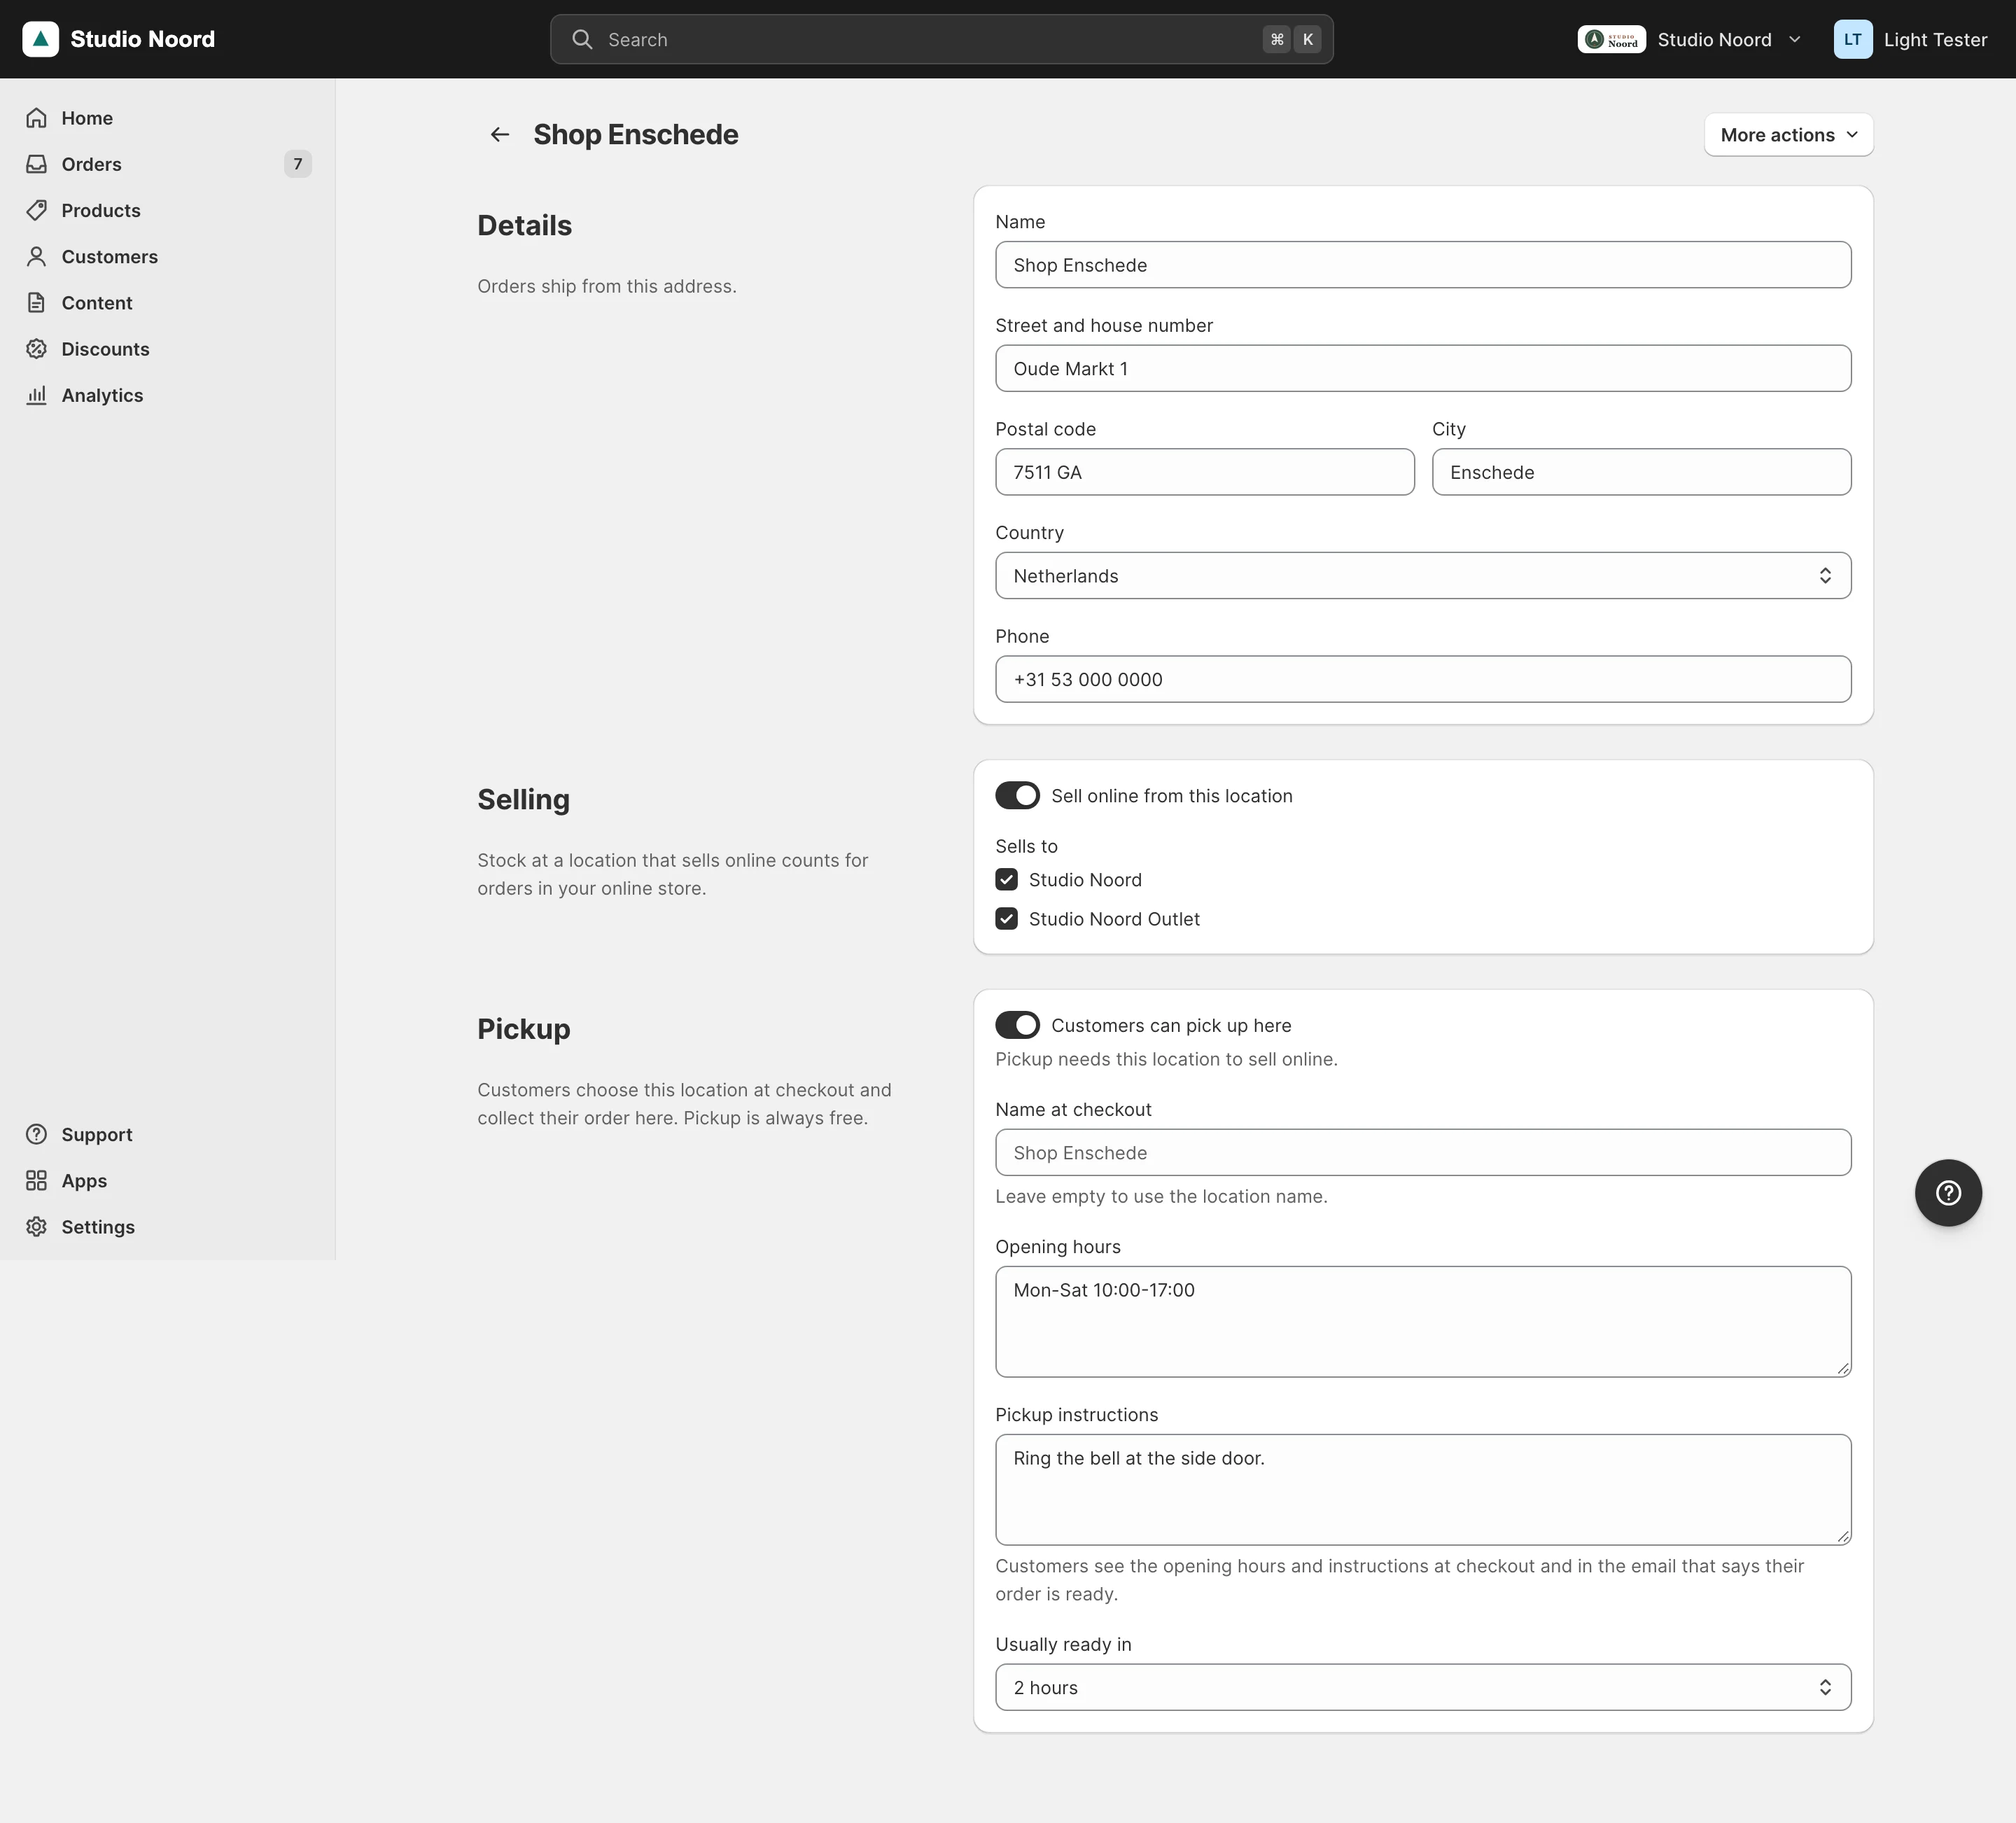2016x1823 pixels.
Task: Click the Content document icon
Action: click(37, 302)
